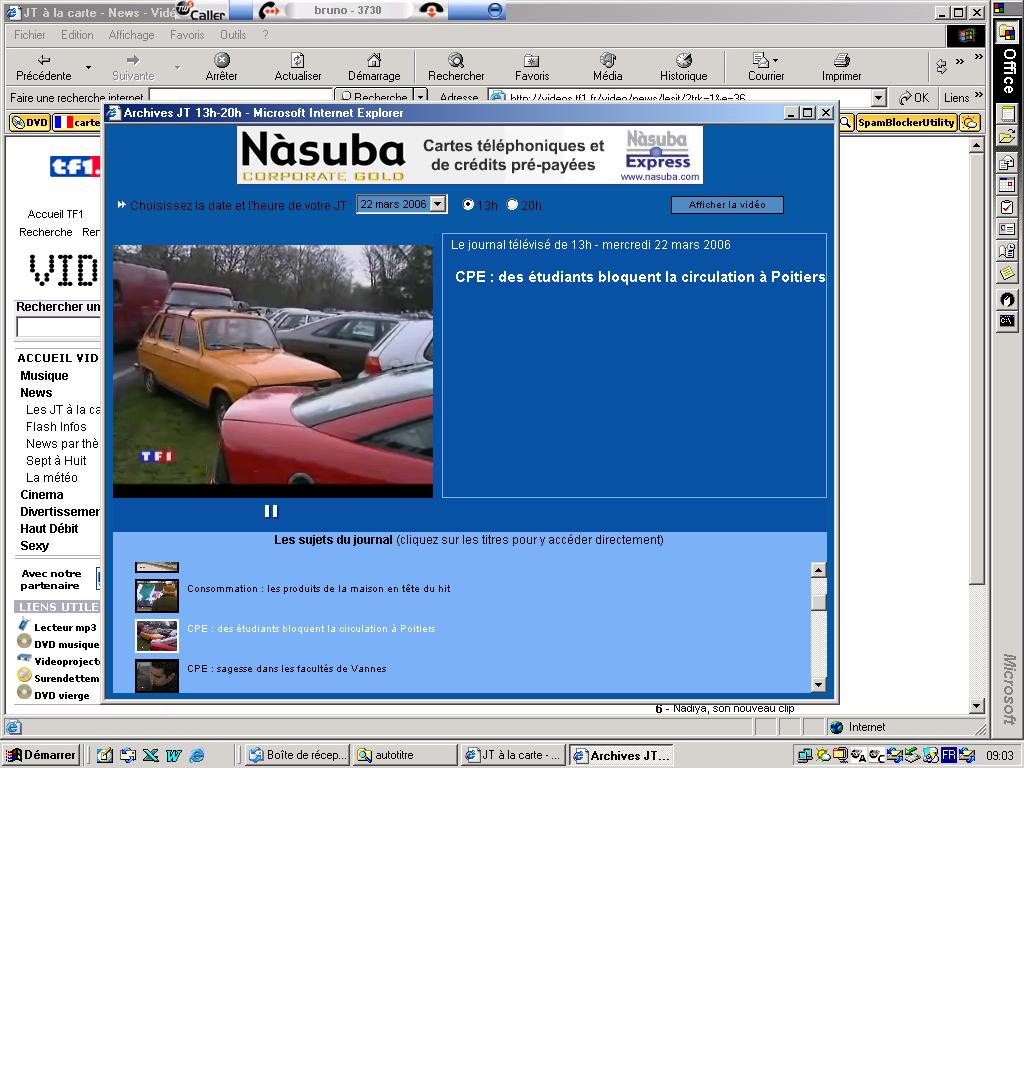Open the Historique toolbar icon
This screenshot has height=1087, width=1024.
tap(683, 60)
